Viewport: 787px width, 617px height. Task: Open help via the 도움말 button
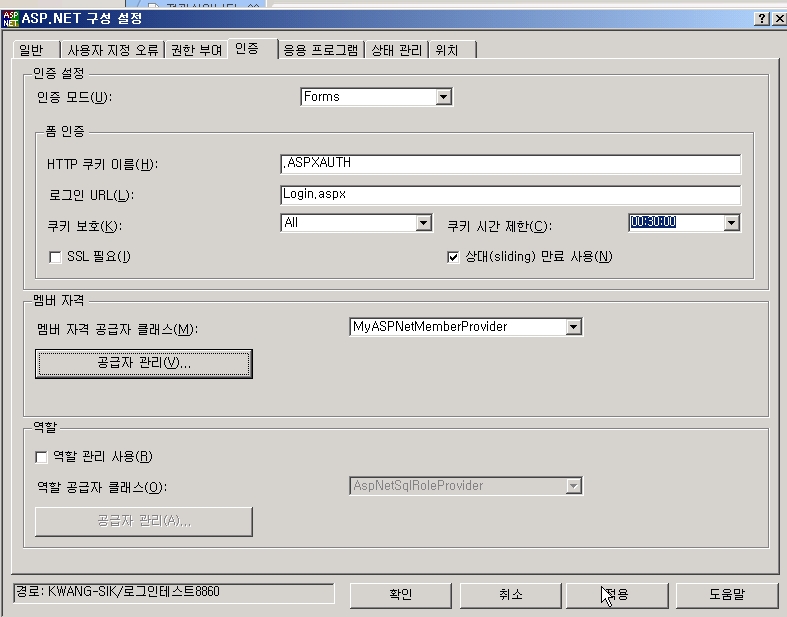pyautogui.click(x=727, y=595)
